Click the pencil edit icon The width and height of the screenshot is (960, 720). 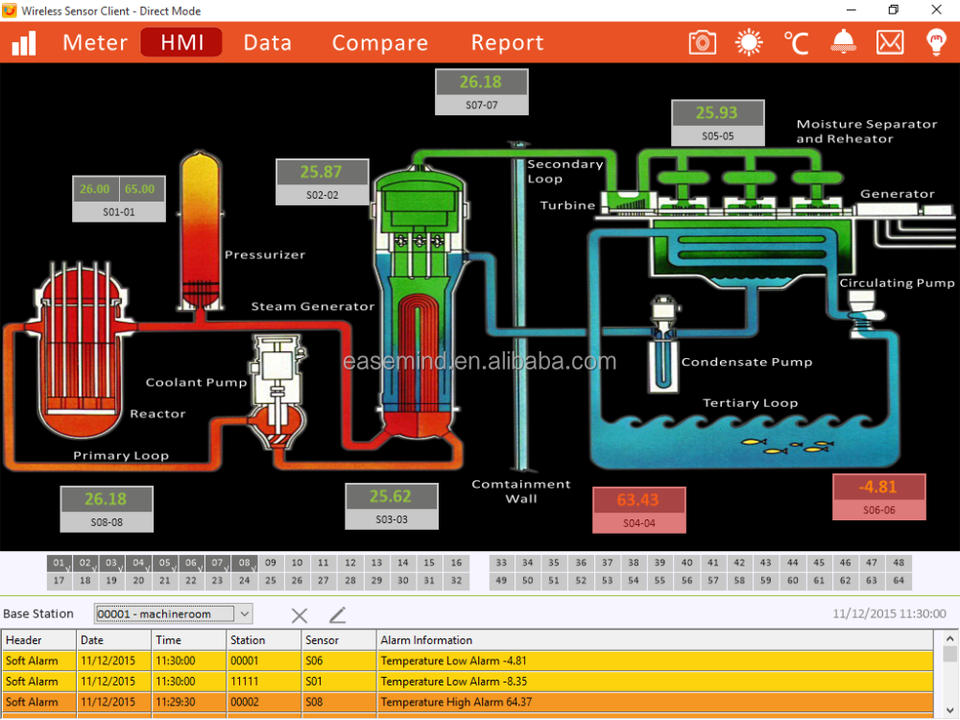pos(337,615)
